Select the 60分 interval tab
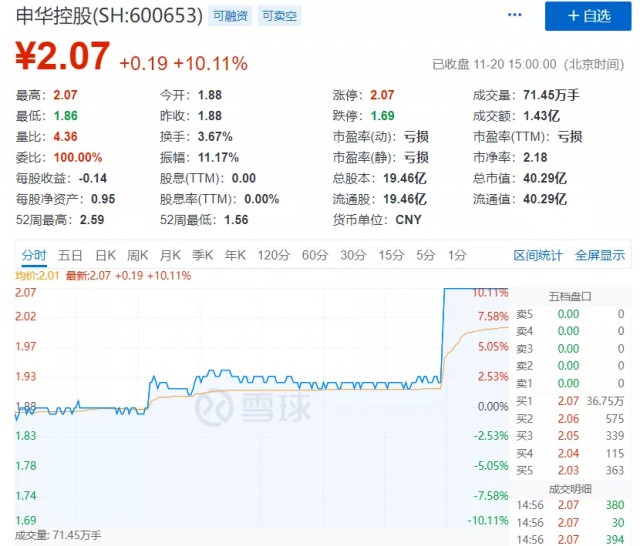Image resolution: width=640 pixels, height=546 pixels. [315, 255]
